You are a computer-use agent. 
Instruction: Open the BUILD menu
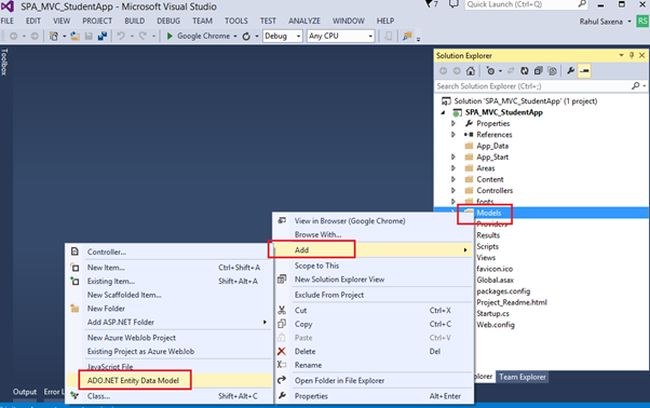point(134,21)
